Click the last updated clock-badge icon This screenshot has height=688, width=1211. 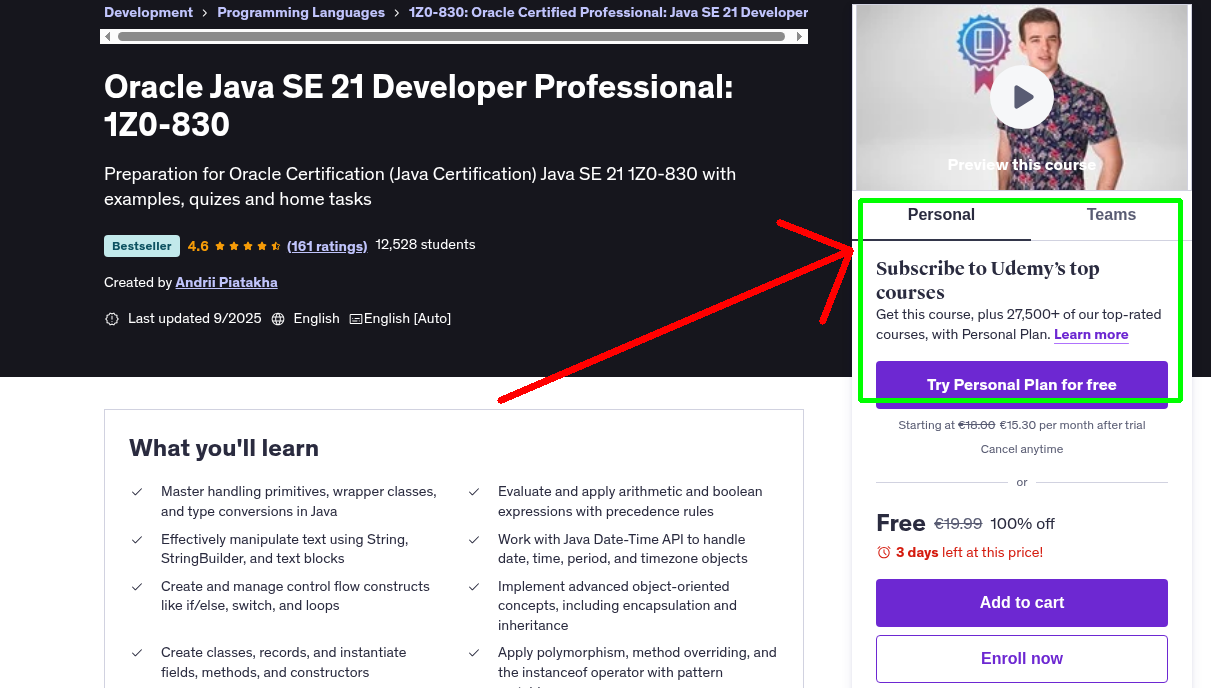click(x=112, y=319)
